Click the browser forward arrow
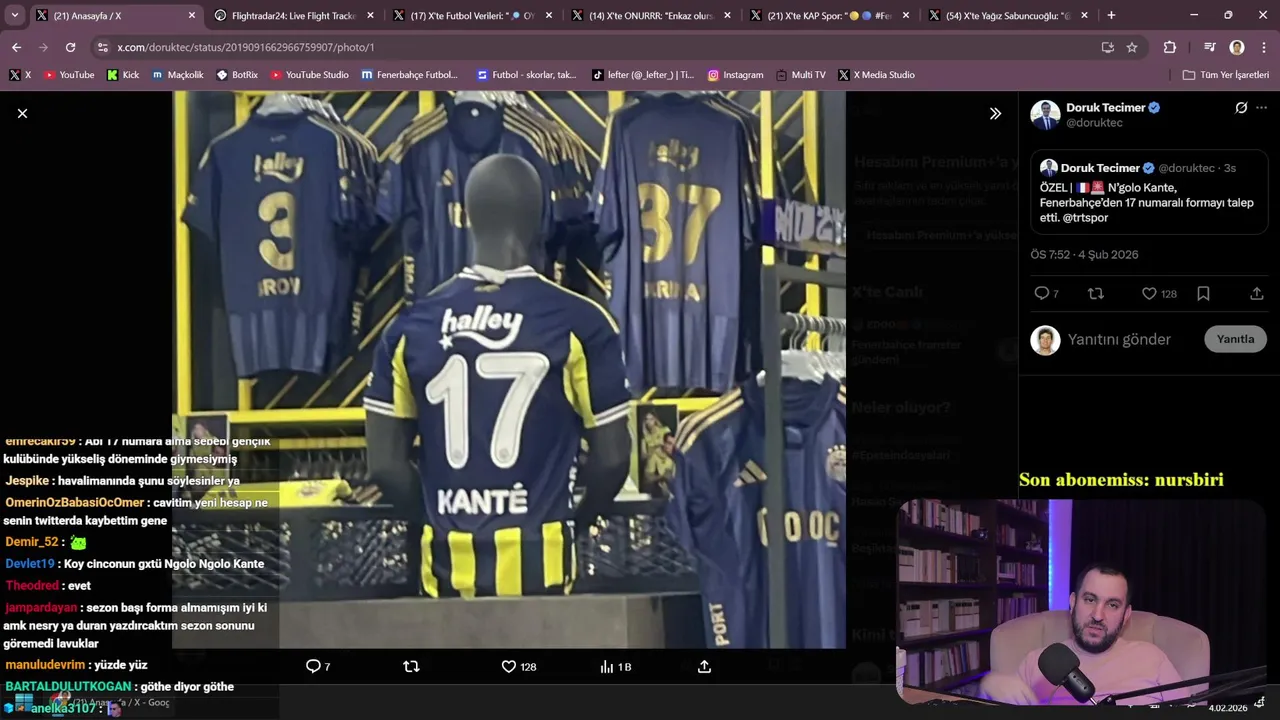The height and width of the screenshot is (720, 1280). tap(43, 47)
